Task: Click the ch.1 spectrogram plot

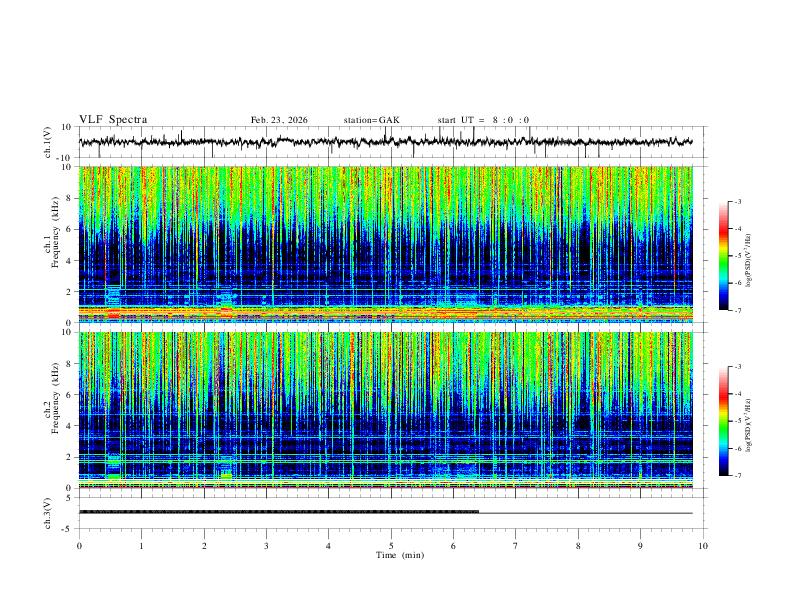Action: click(385, 244)
